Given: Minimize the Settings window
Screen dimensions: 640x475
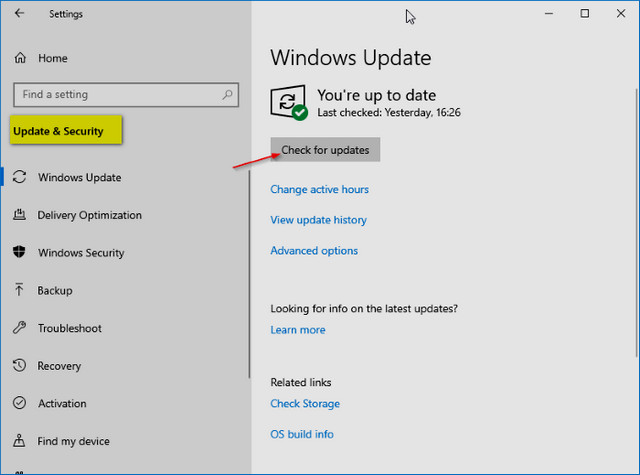Looking at the screenshot, I should click(549, 13).
